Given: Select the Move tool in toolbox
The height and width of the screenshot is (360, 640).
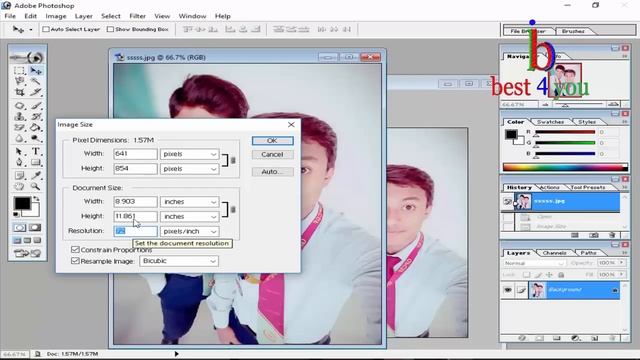Looking at the screenshot, I should pos(36,71).
